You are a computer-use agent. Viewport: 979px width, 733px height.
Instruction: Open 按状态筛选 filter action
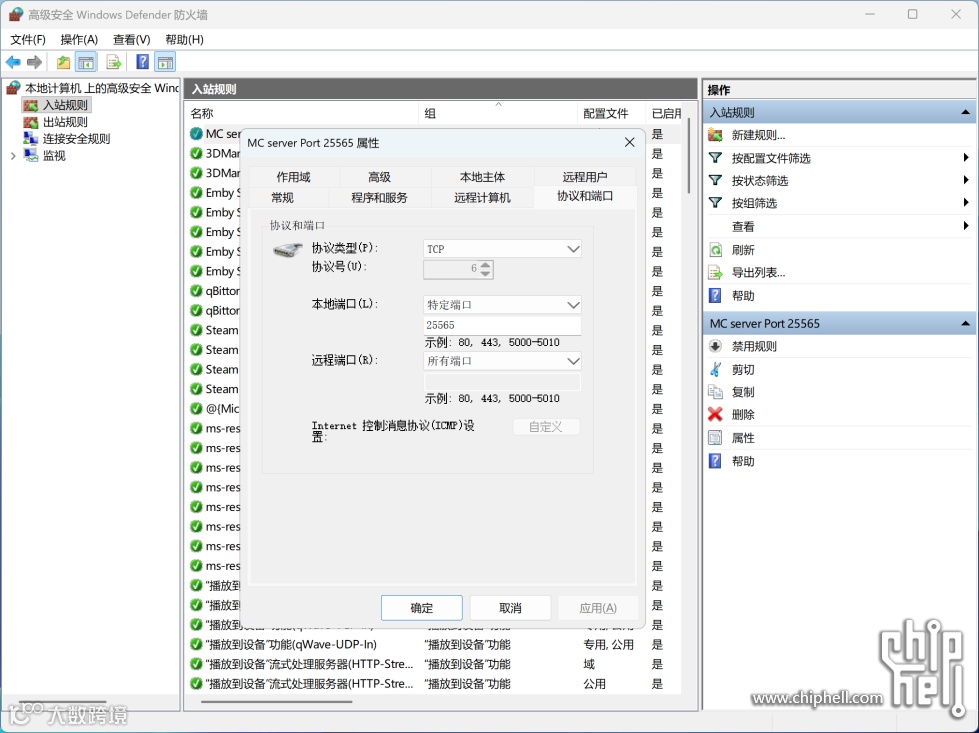click(x=760, y=180)
